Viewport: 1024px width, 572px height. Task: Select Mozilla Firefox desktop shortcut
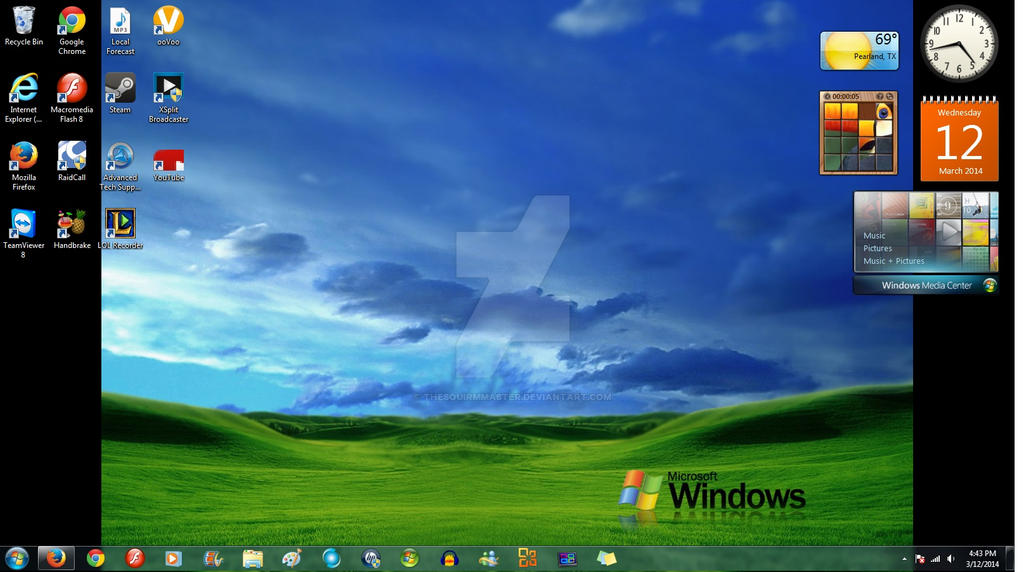pyautogui.click(x=24, y=166)
